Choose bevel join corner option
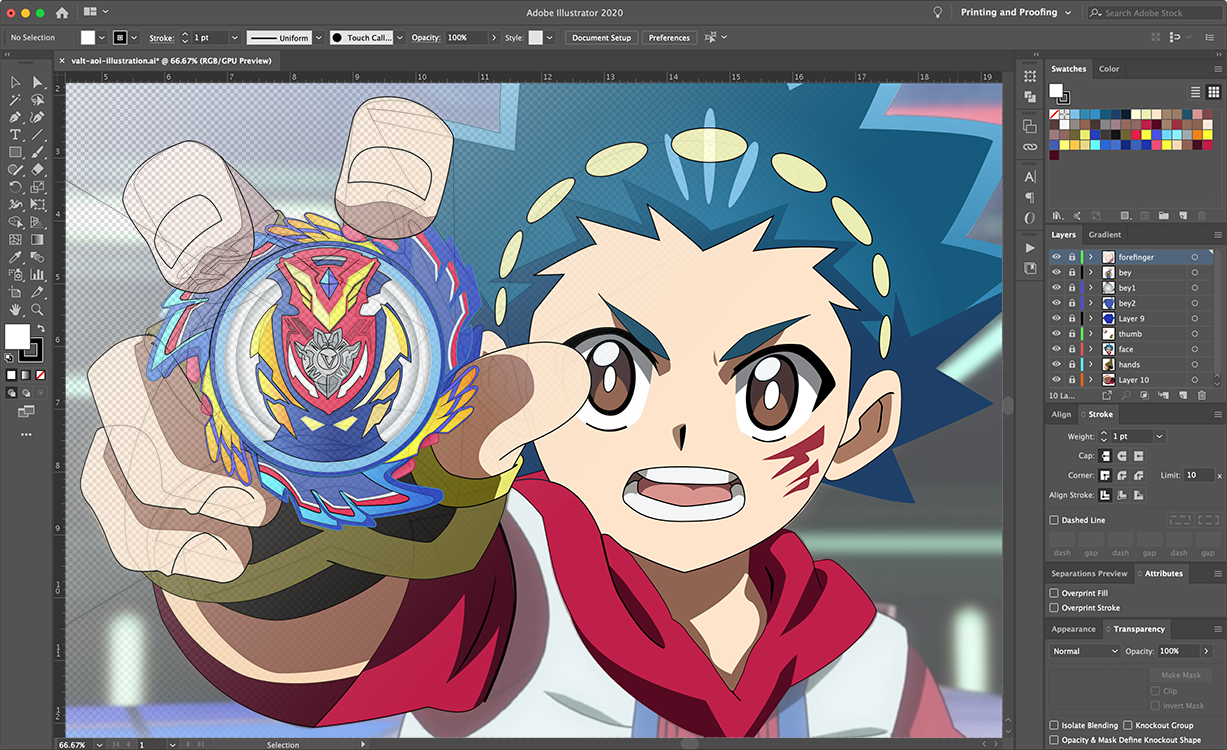Screen dimensions: 1227x750 coord(1138,475)
